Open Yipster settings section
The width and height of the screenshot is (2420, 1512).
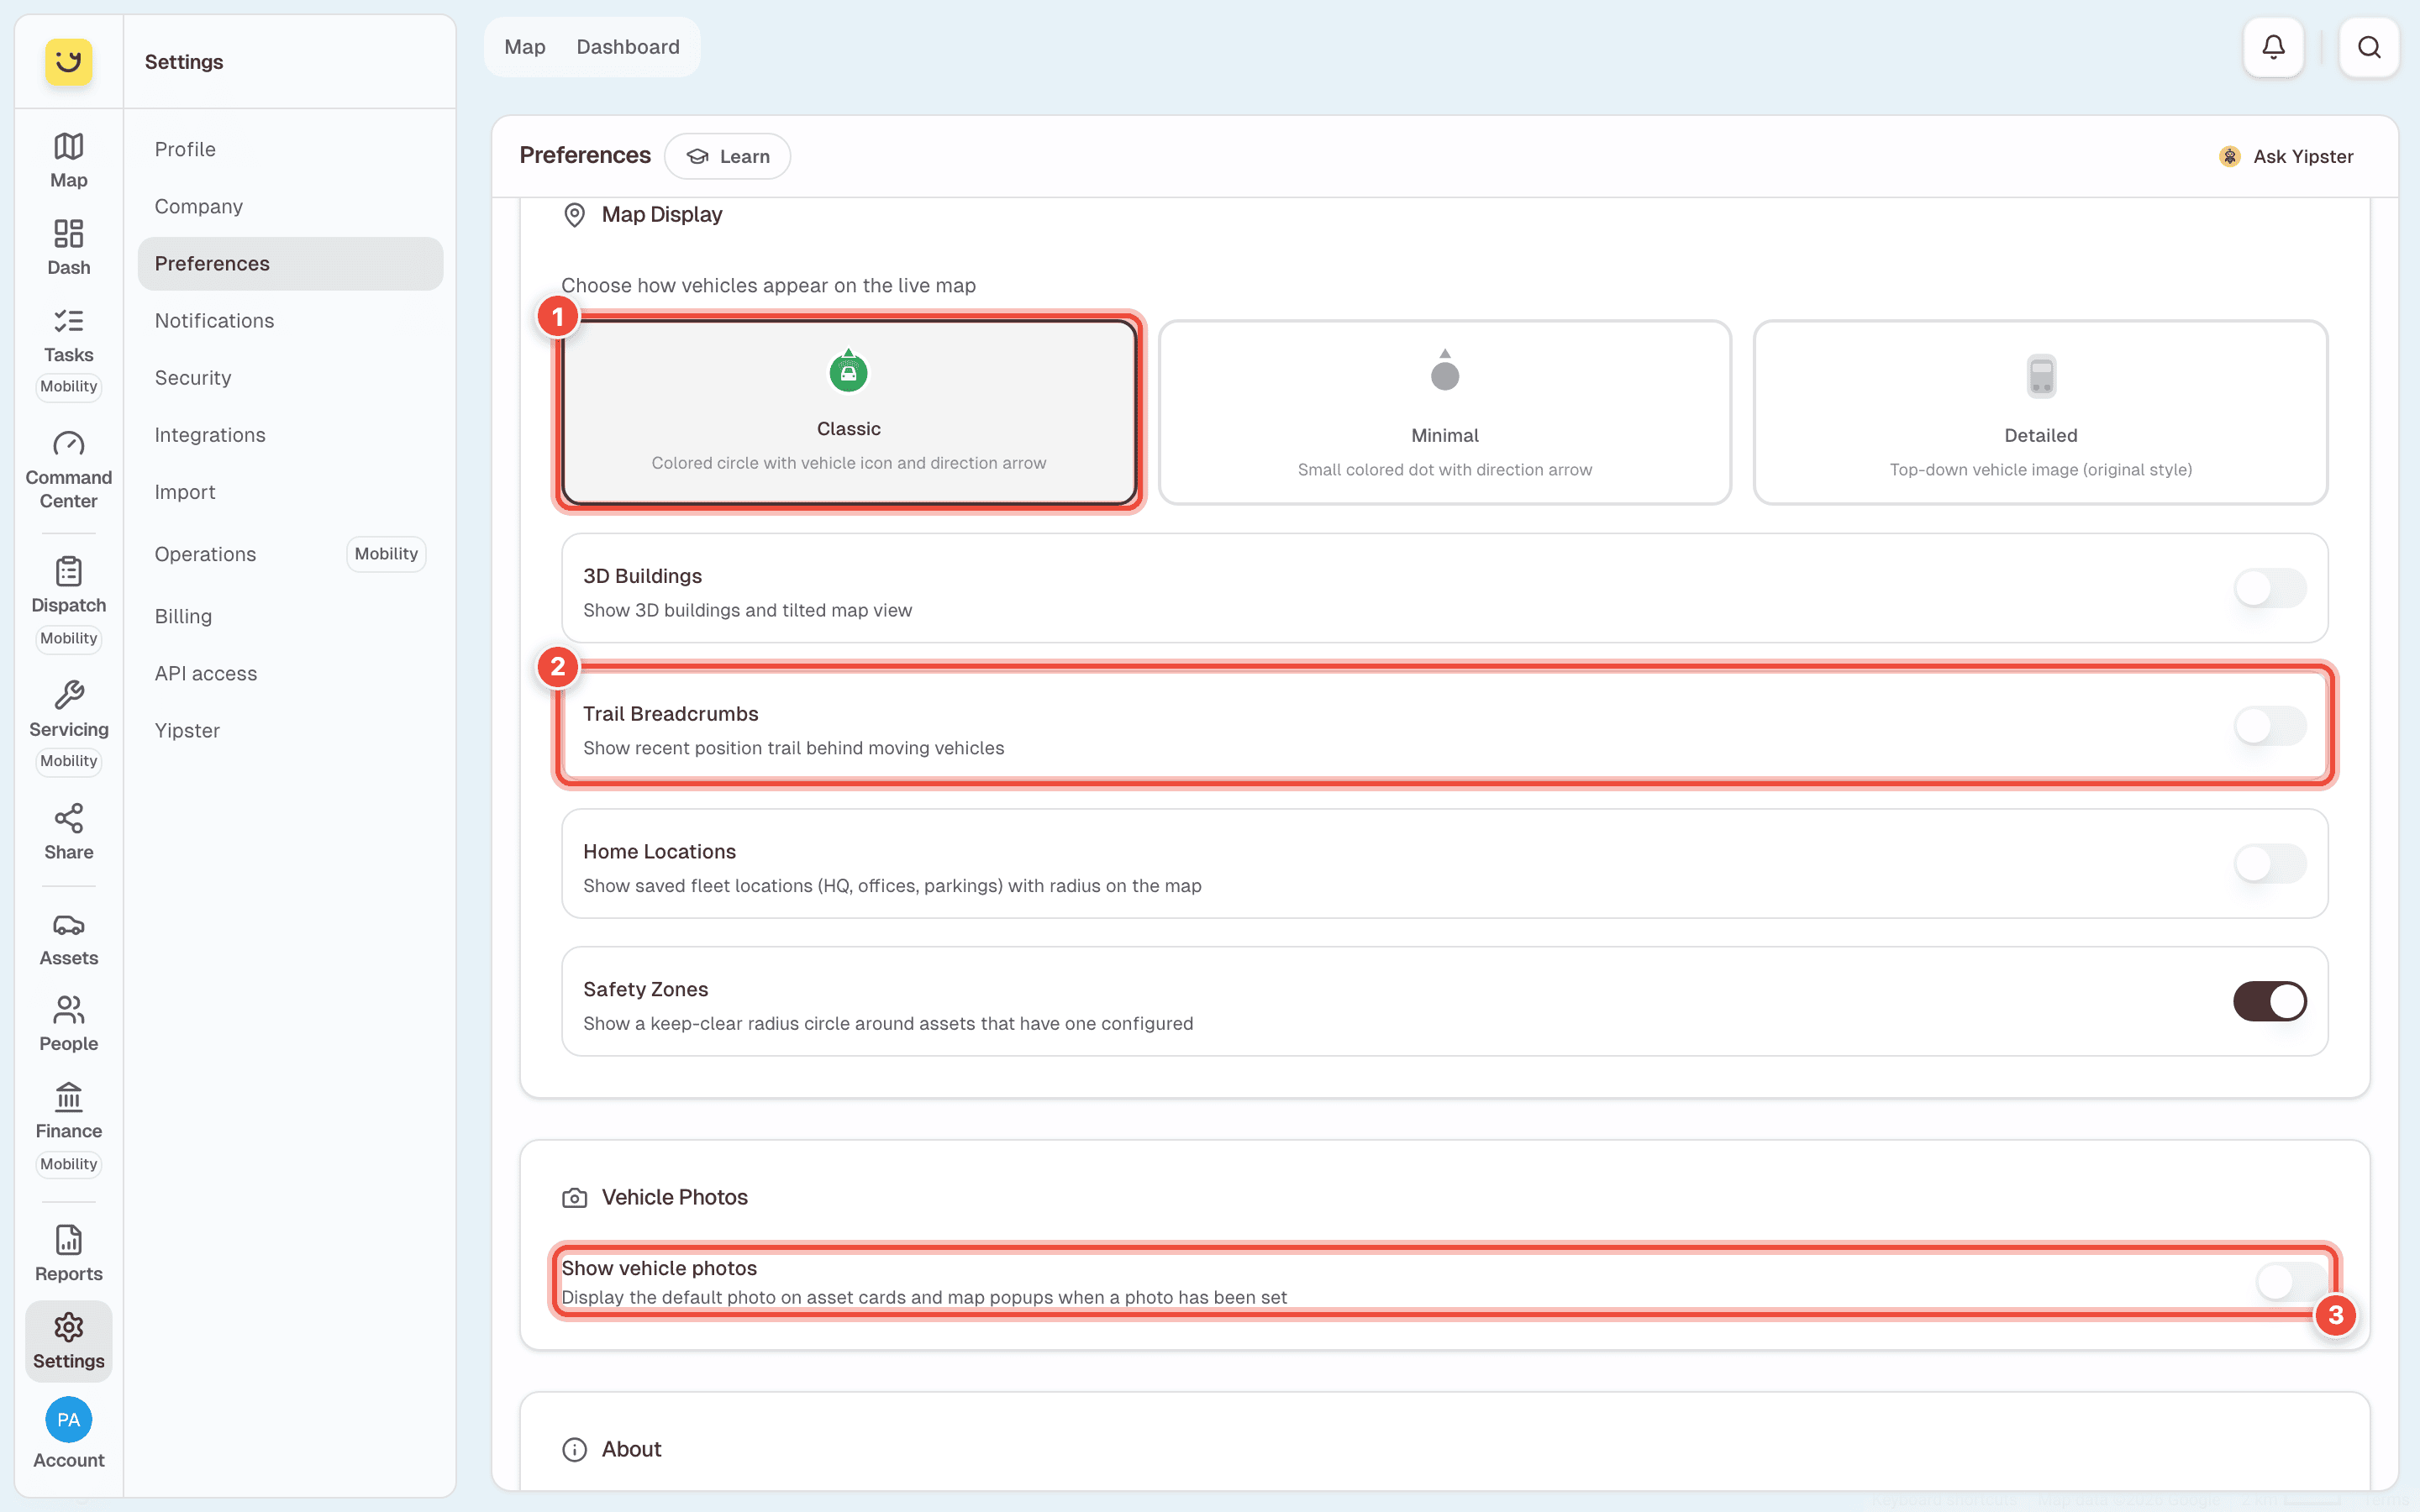pyautogui.click(x=290, y=730)
